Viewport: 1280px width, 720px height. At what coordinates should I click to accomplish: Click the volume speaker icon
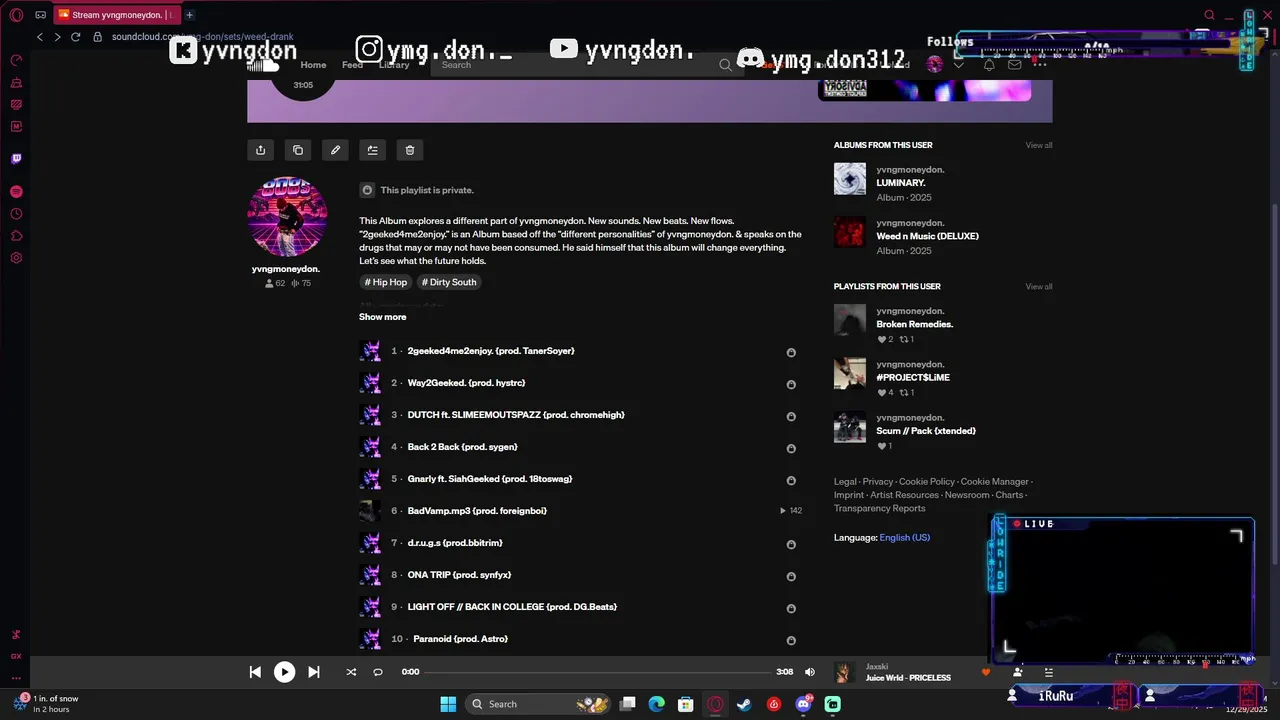pos(810,672)
